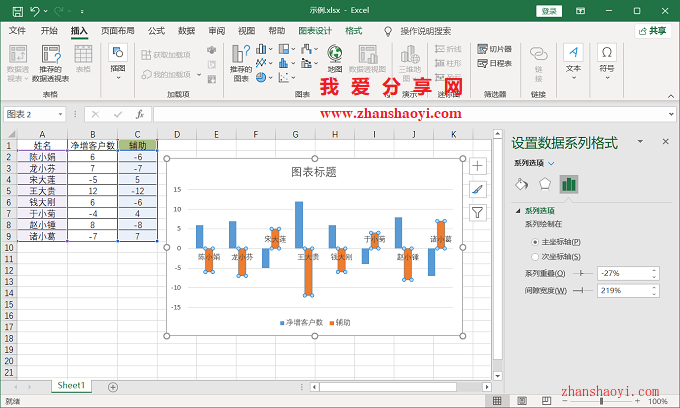Select Secondary Axis (次坐标轴) radio button
The width and height of the screenshot is (680, 408).
click(535, 257)
